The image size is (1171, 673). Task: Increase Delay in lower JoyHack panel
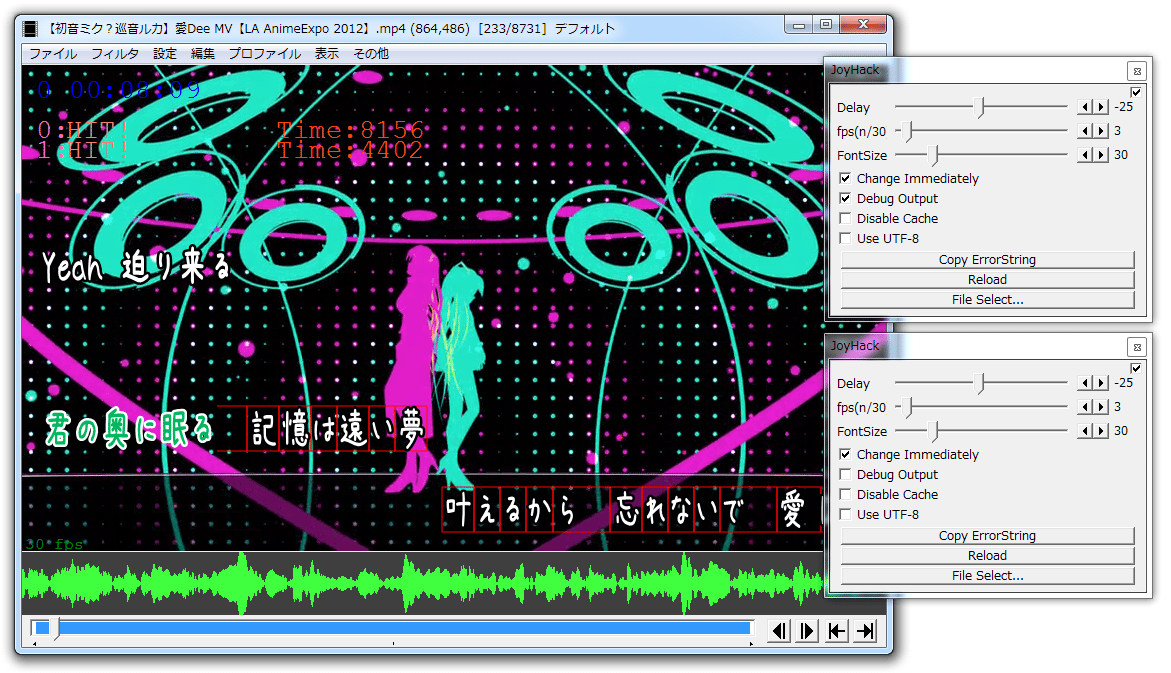pyautogui.click(x=1101, y=382)
